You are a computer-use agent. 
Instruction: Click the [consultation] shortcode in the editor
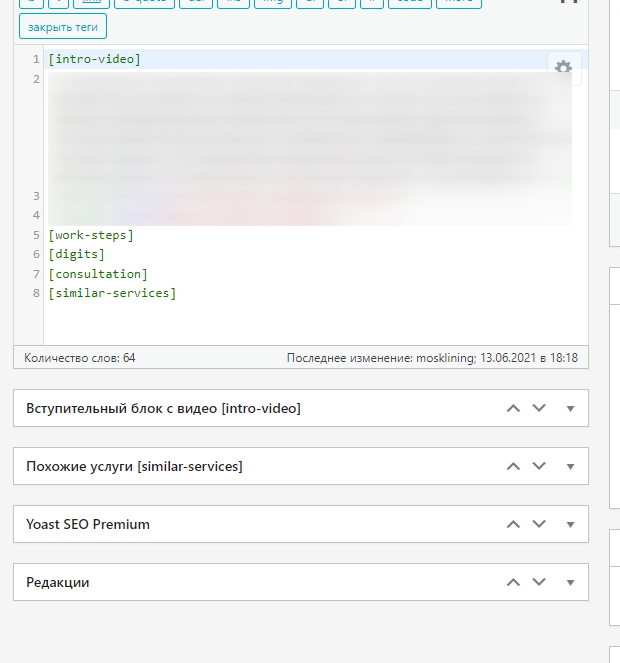click(98, 274)
